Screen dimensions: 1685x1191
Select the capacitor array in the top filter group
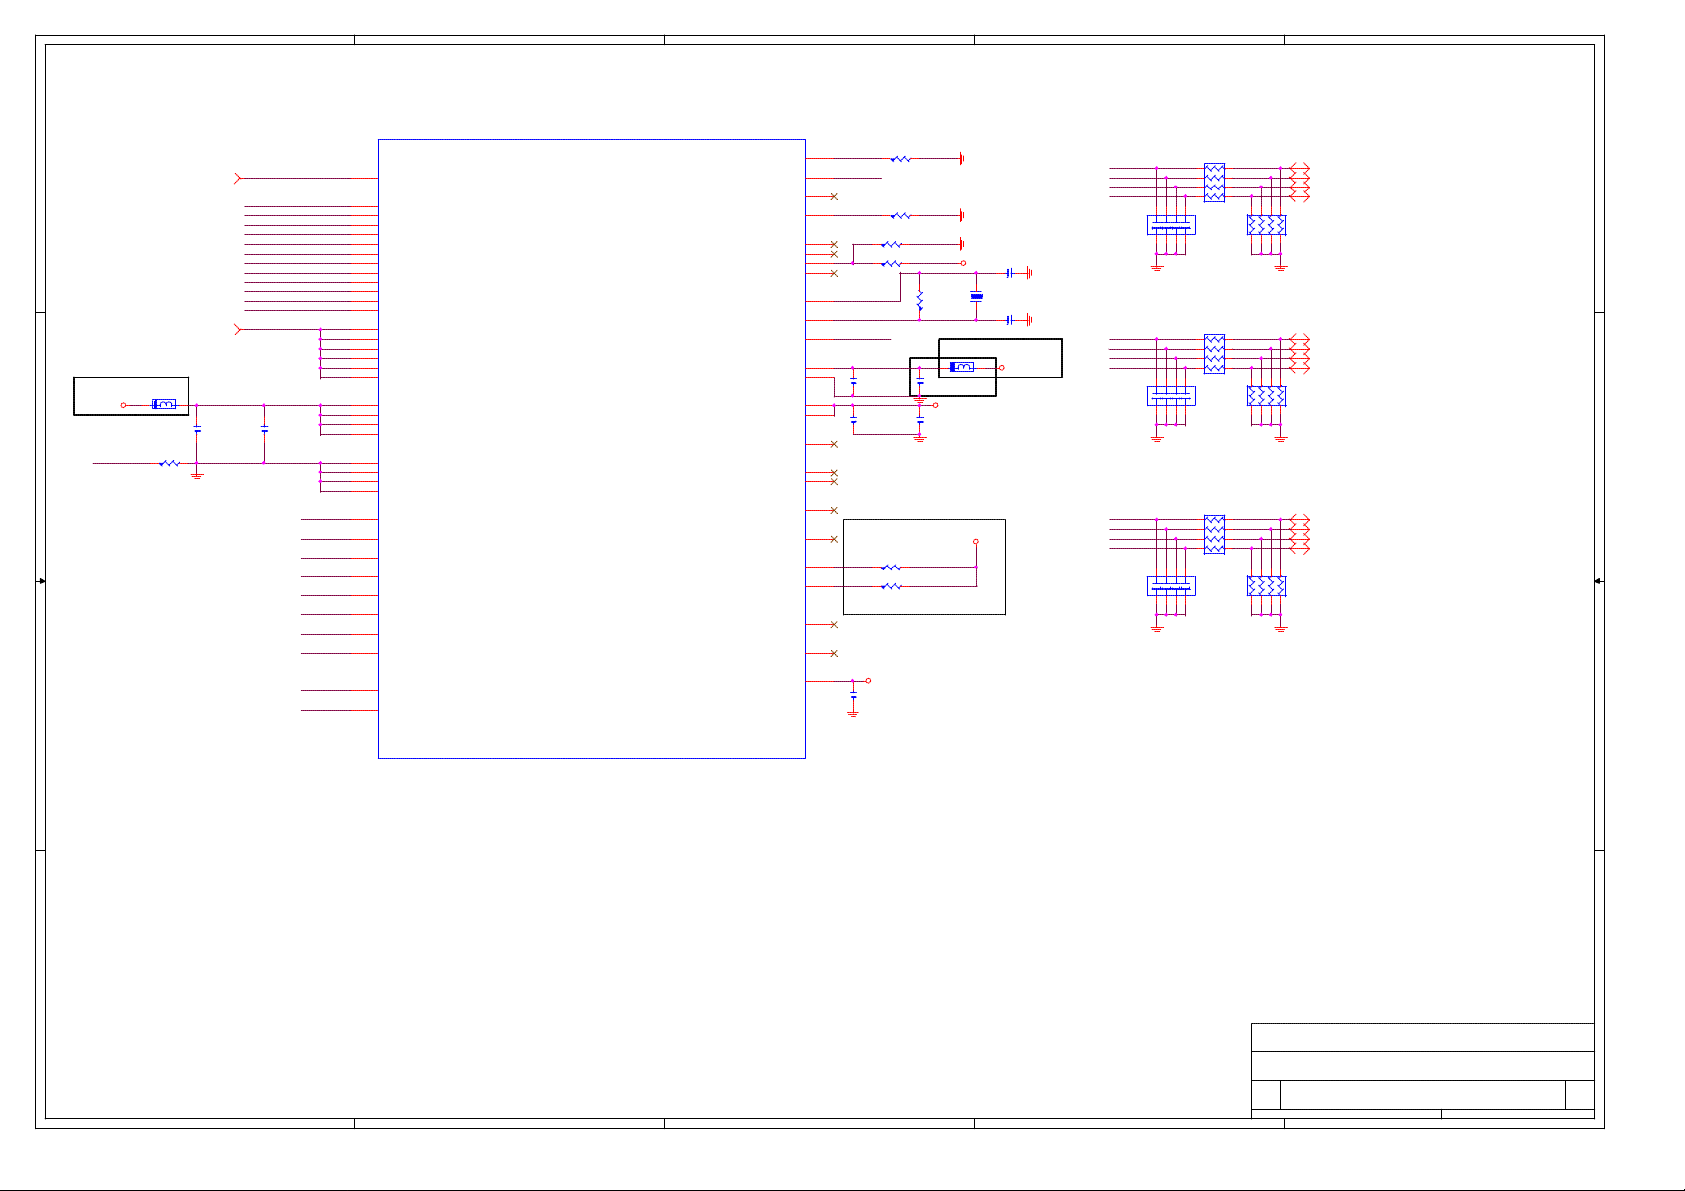1171,225
